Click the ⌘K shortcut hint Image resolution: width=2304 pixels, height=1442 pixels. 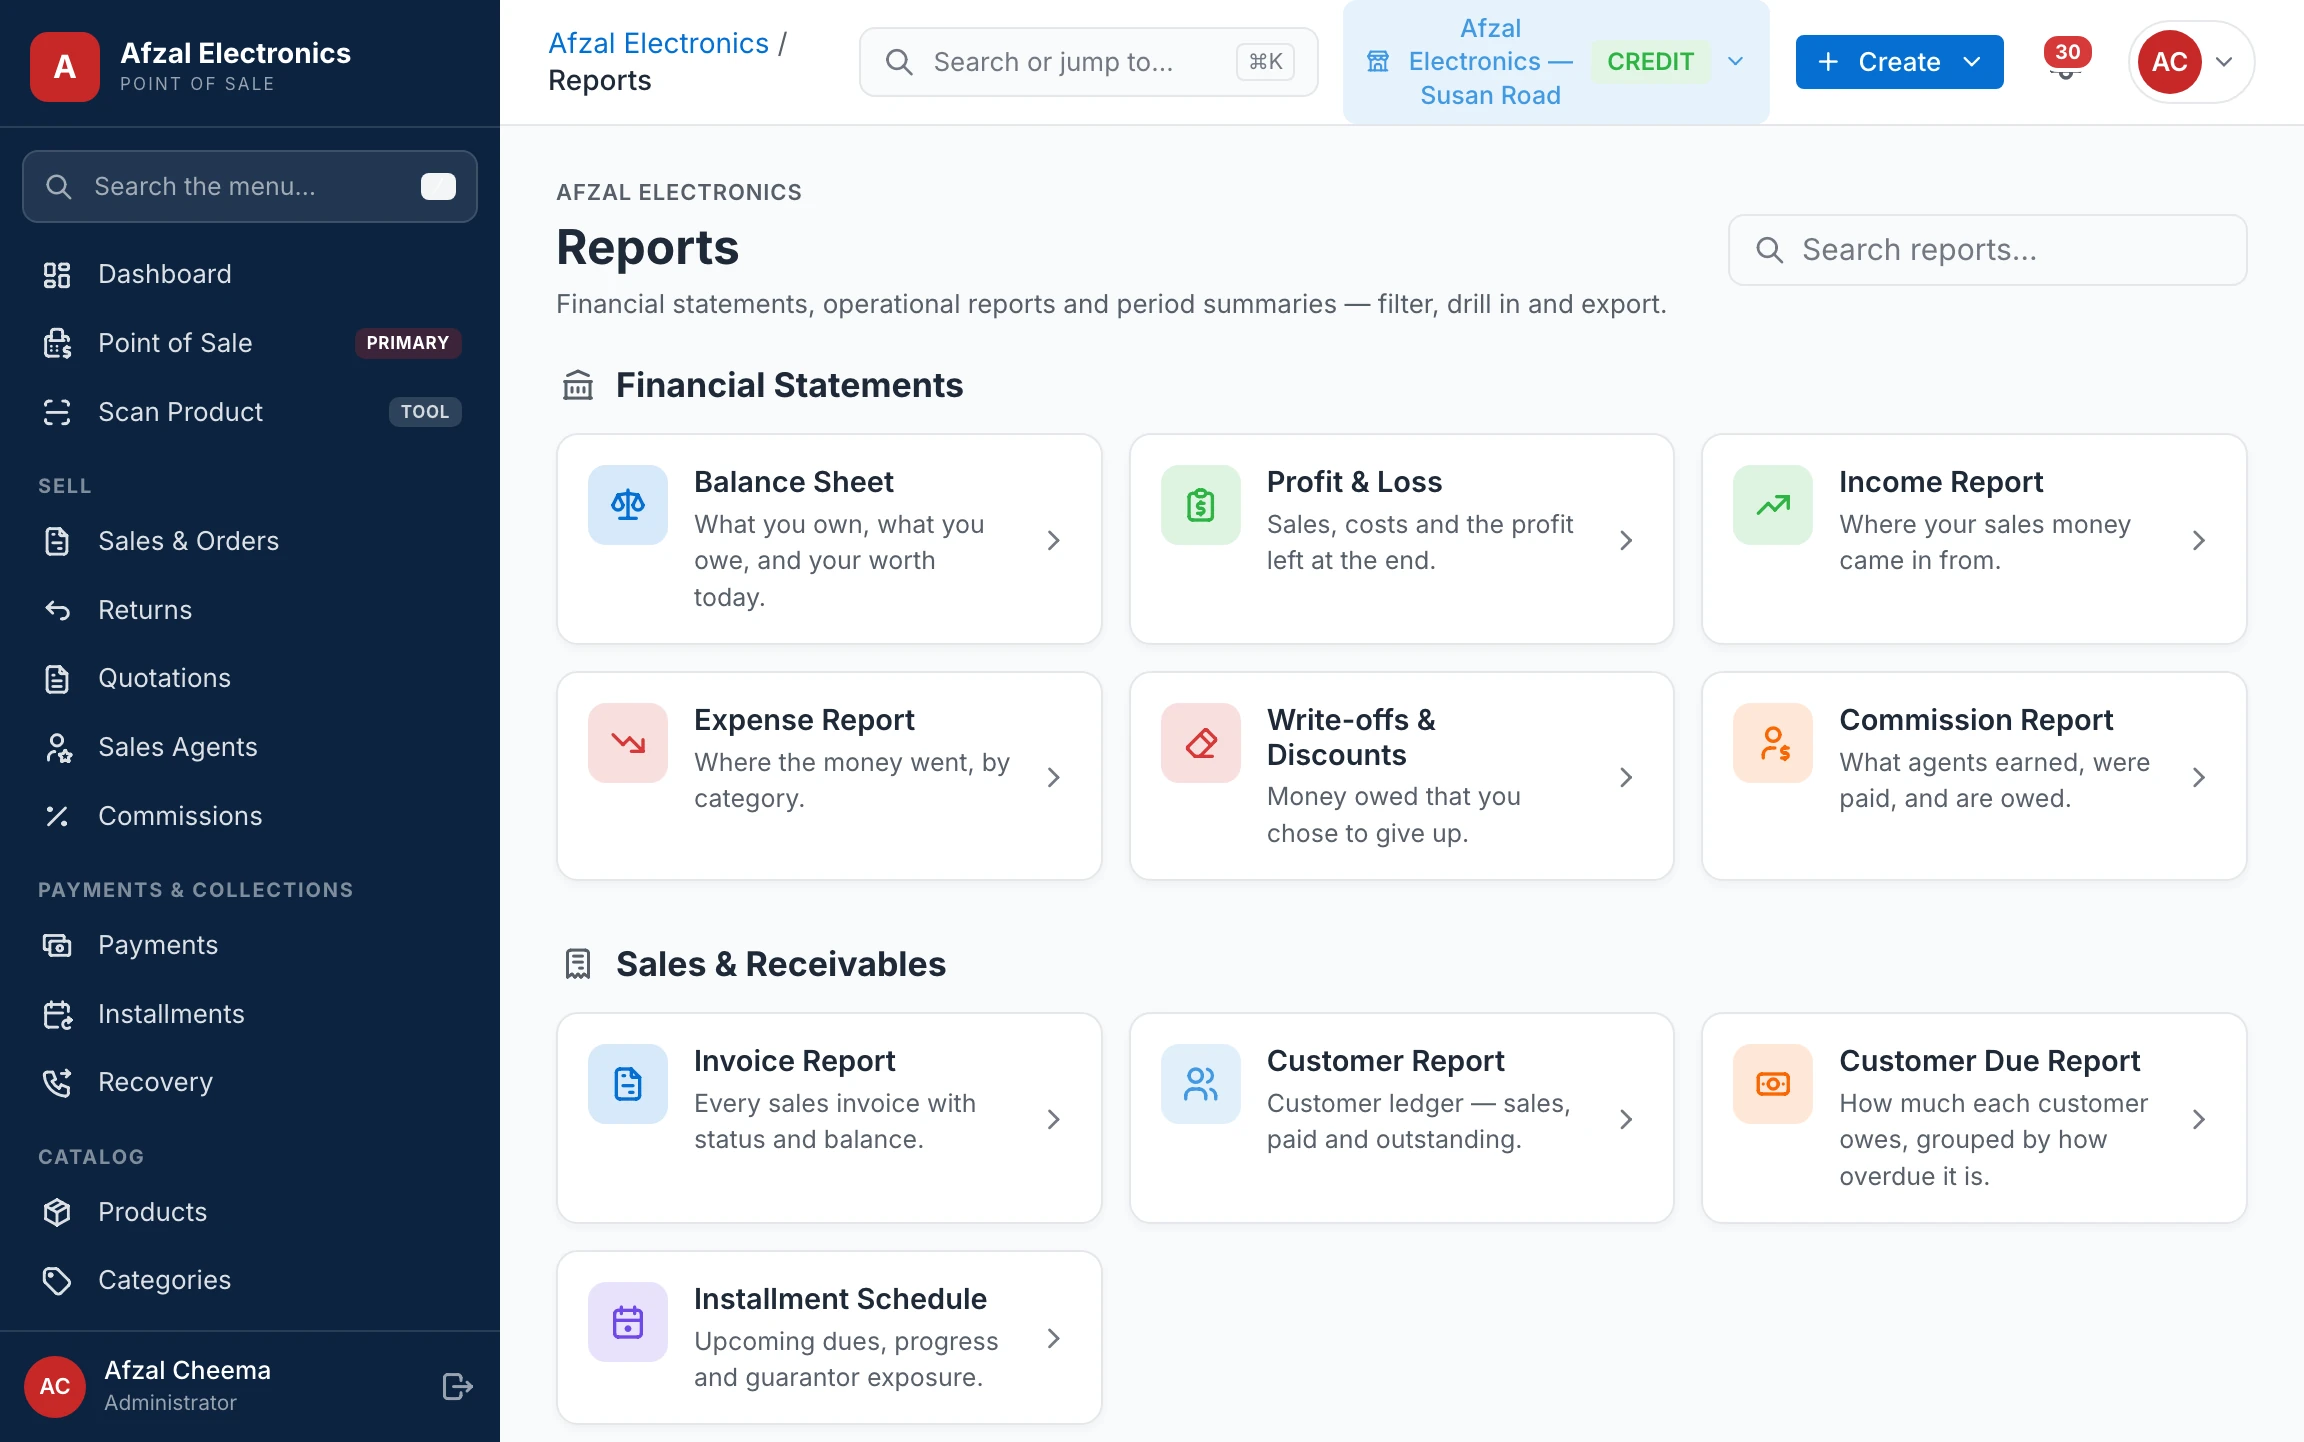tap(1265, 62)
